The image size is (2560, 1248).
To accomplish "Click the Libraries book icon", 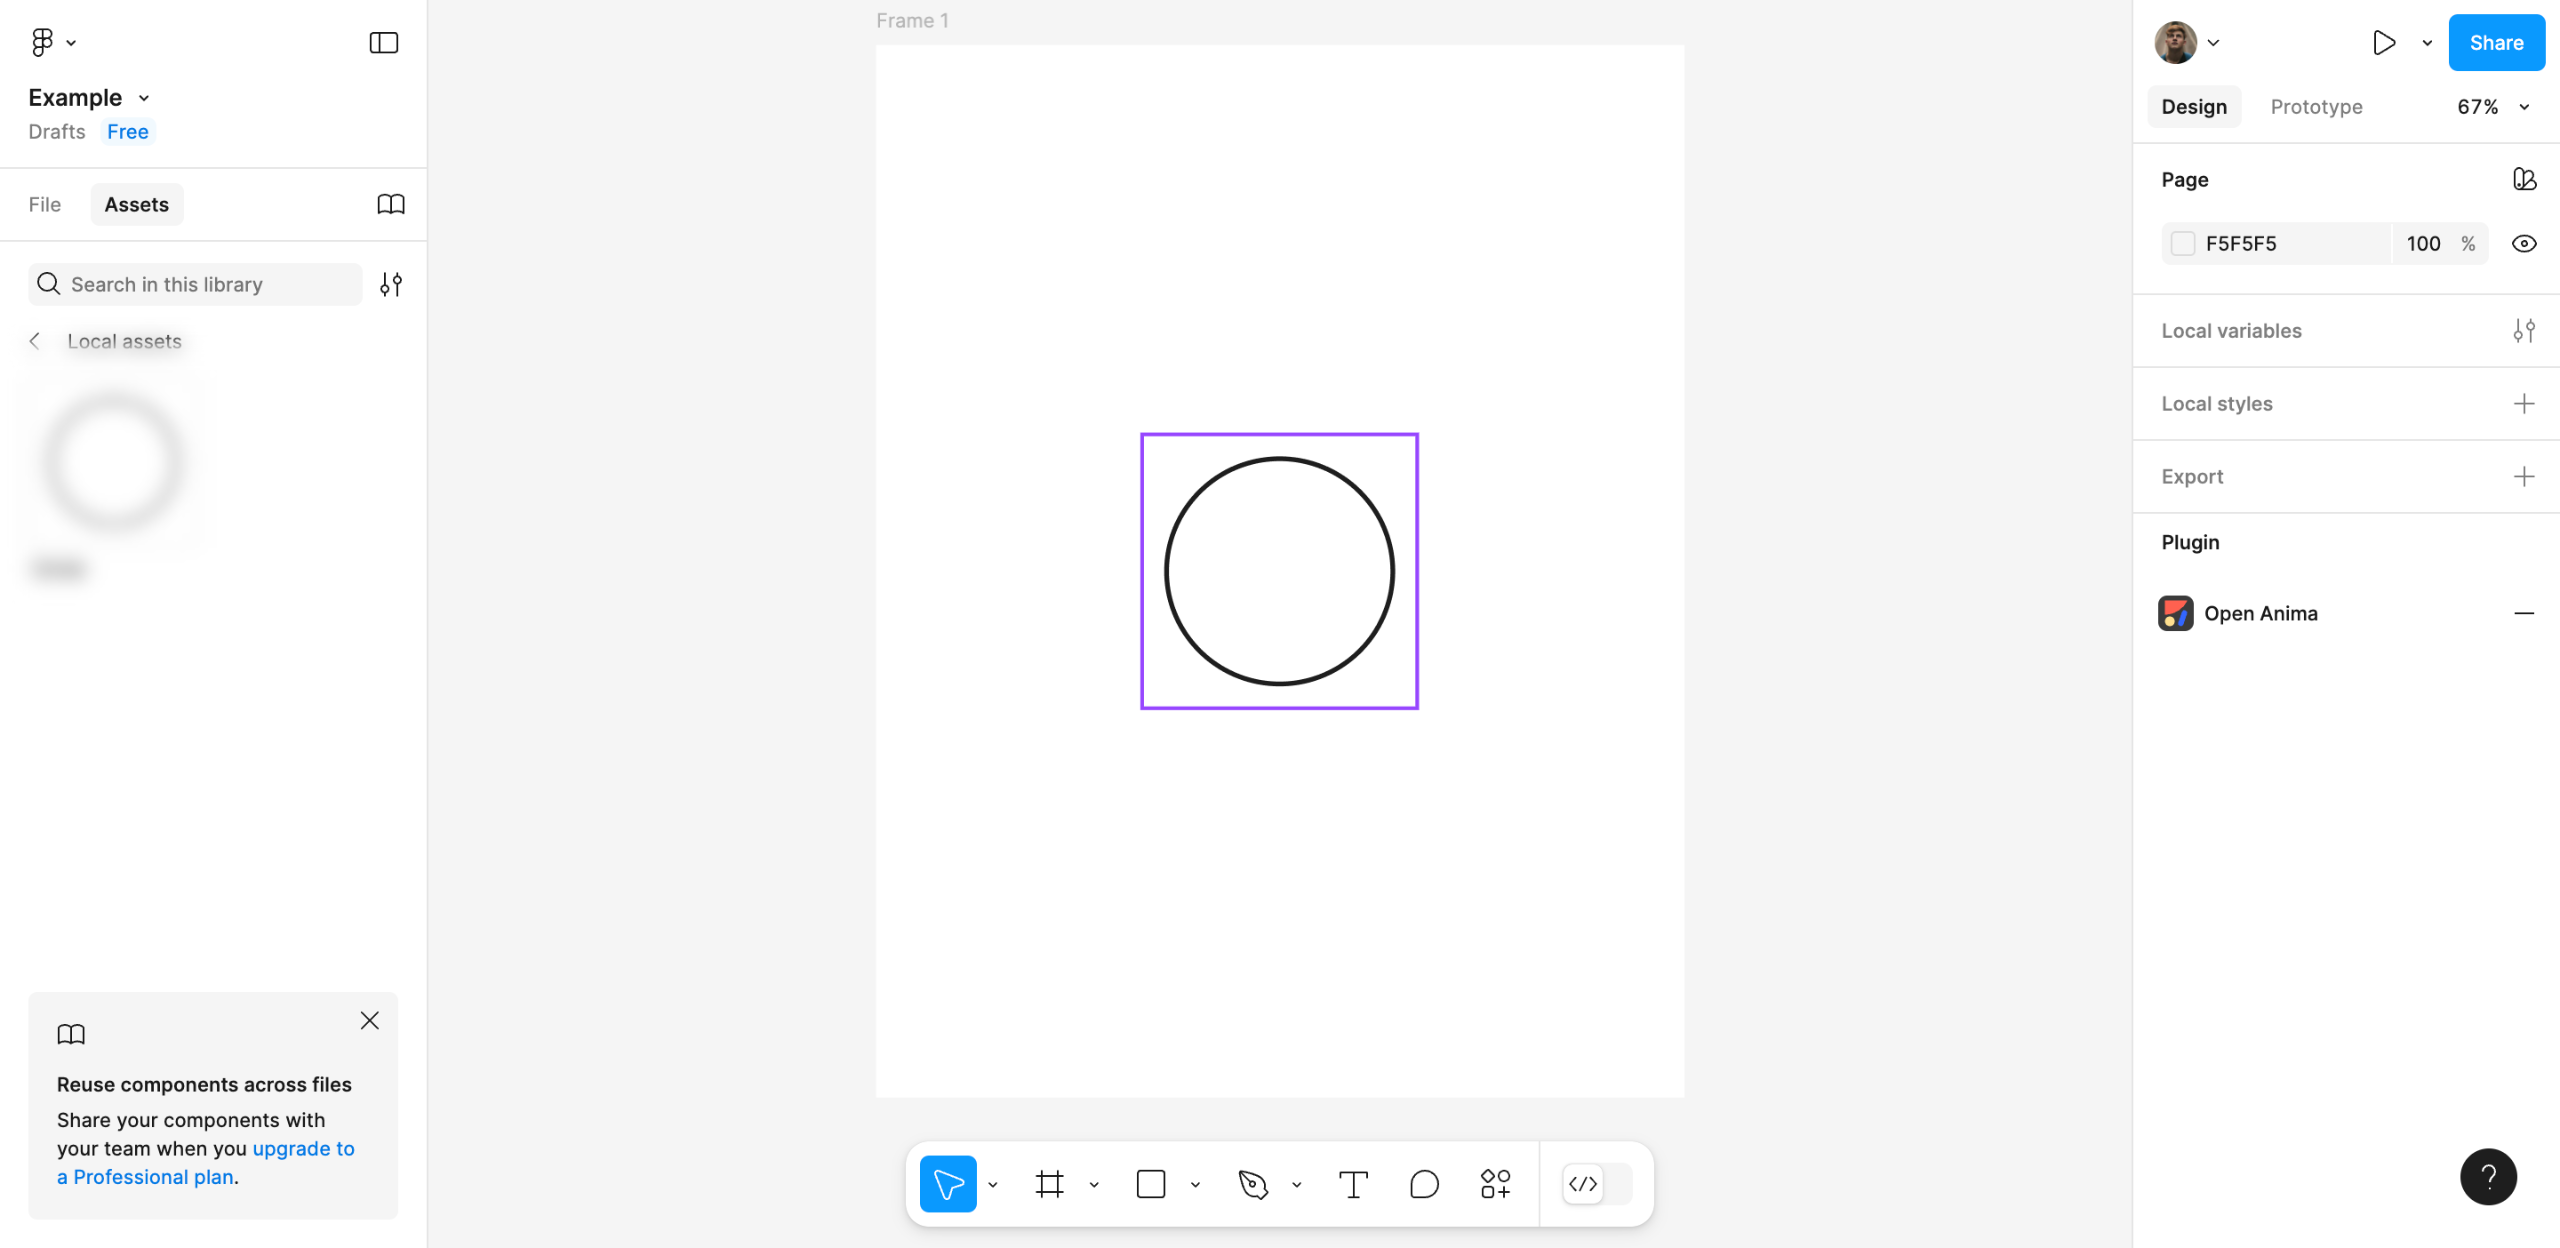I will click(x=390, y=204).
